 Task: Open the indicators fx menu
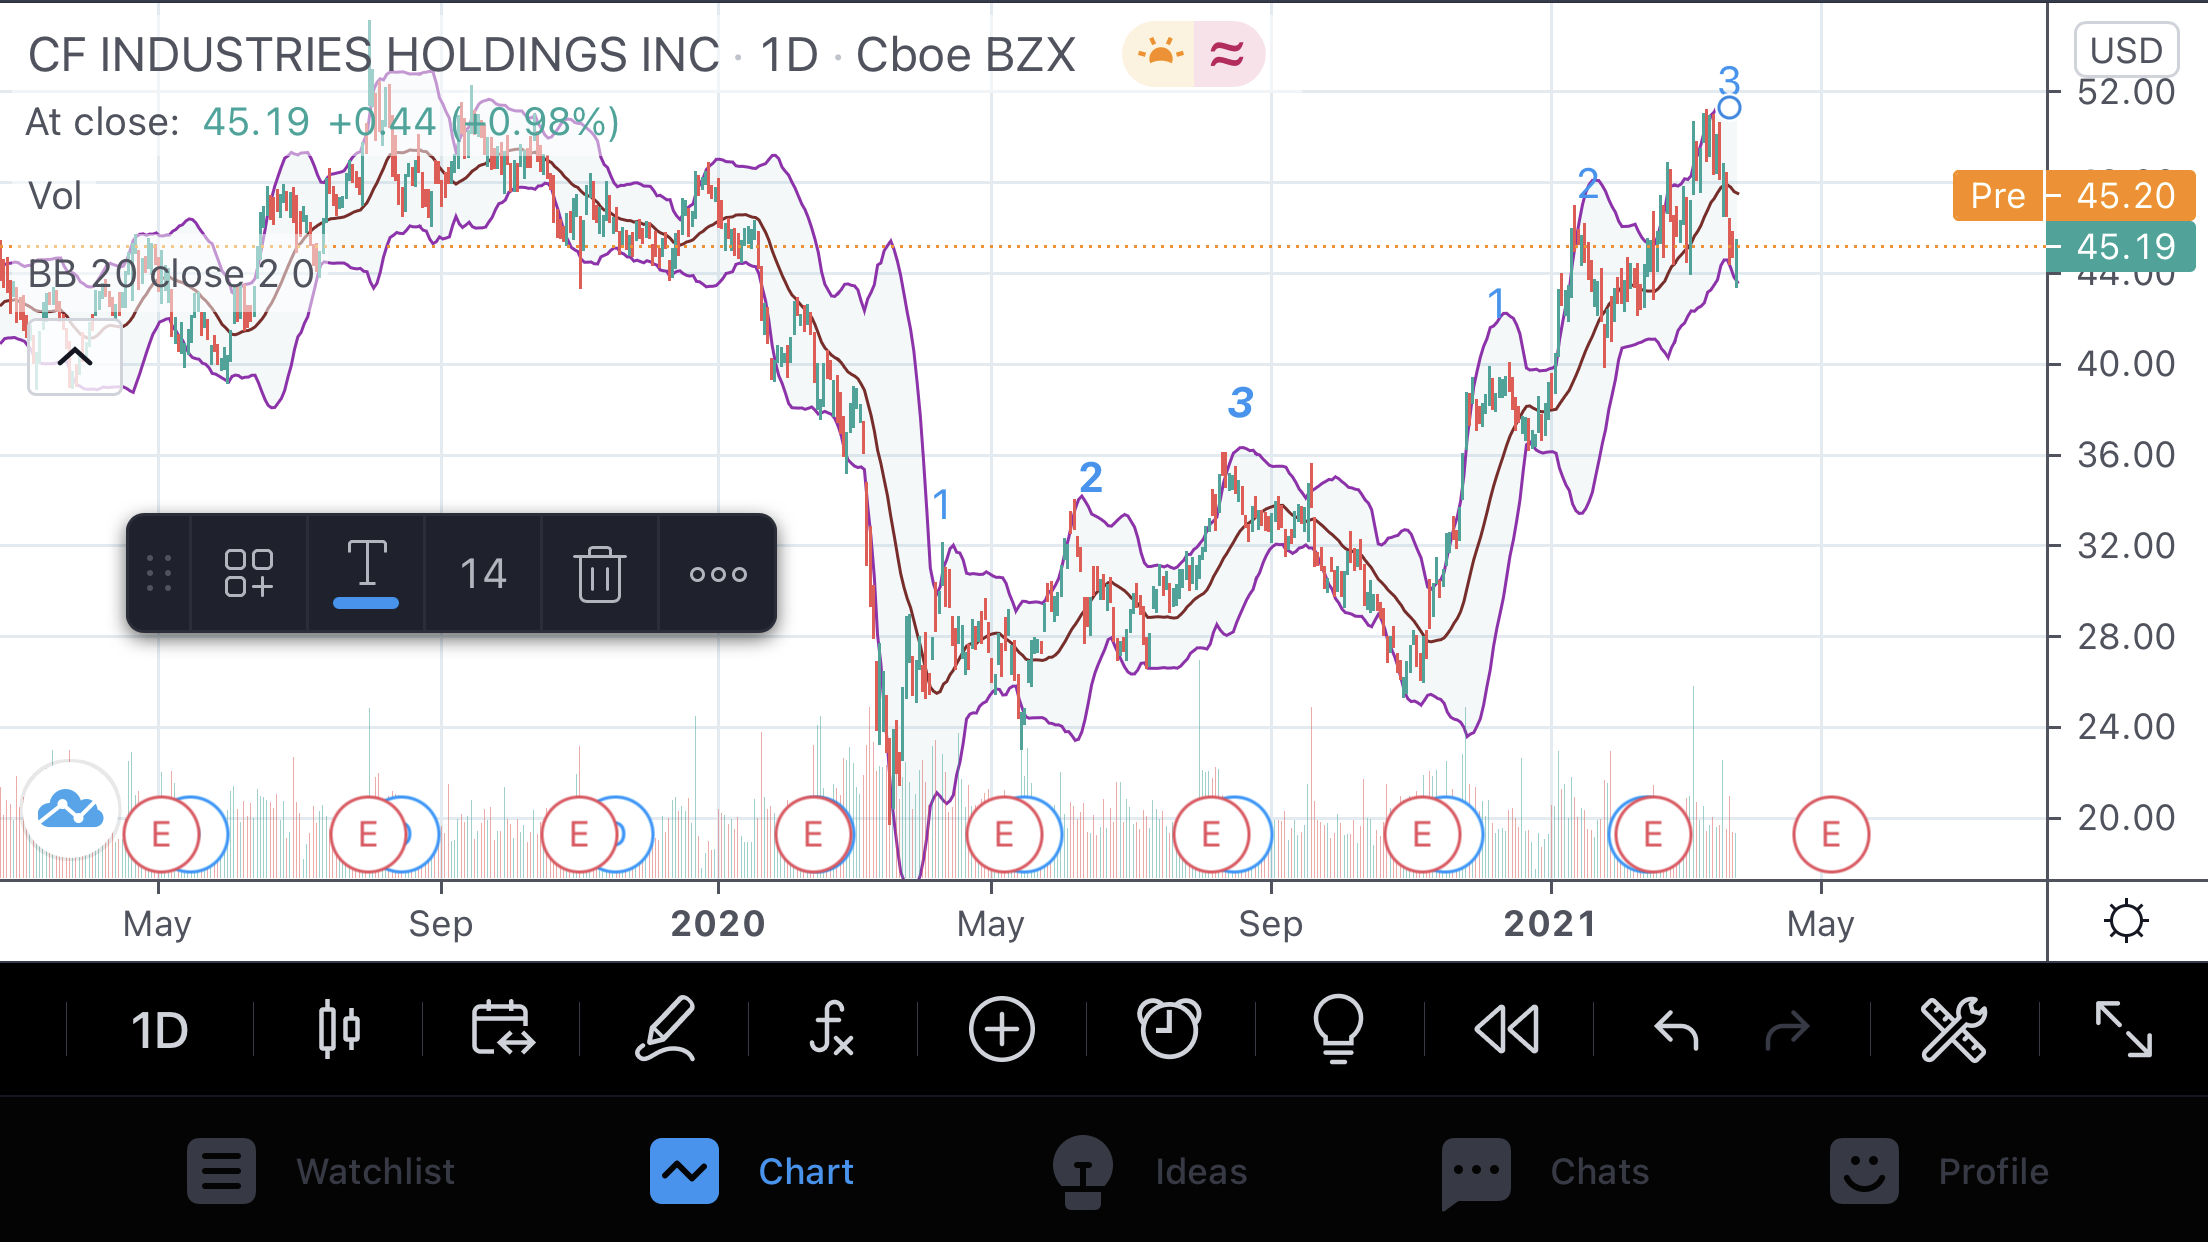coord(831,1029)
